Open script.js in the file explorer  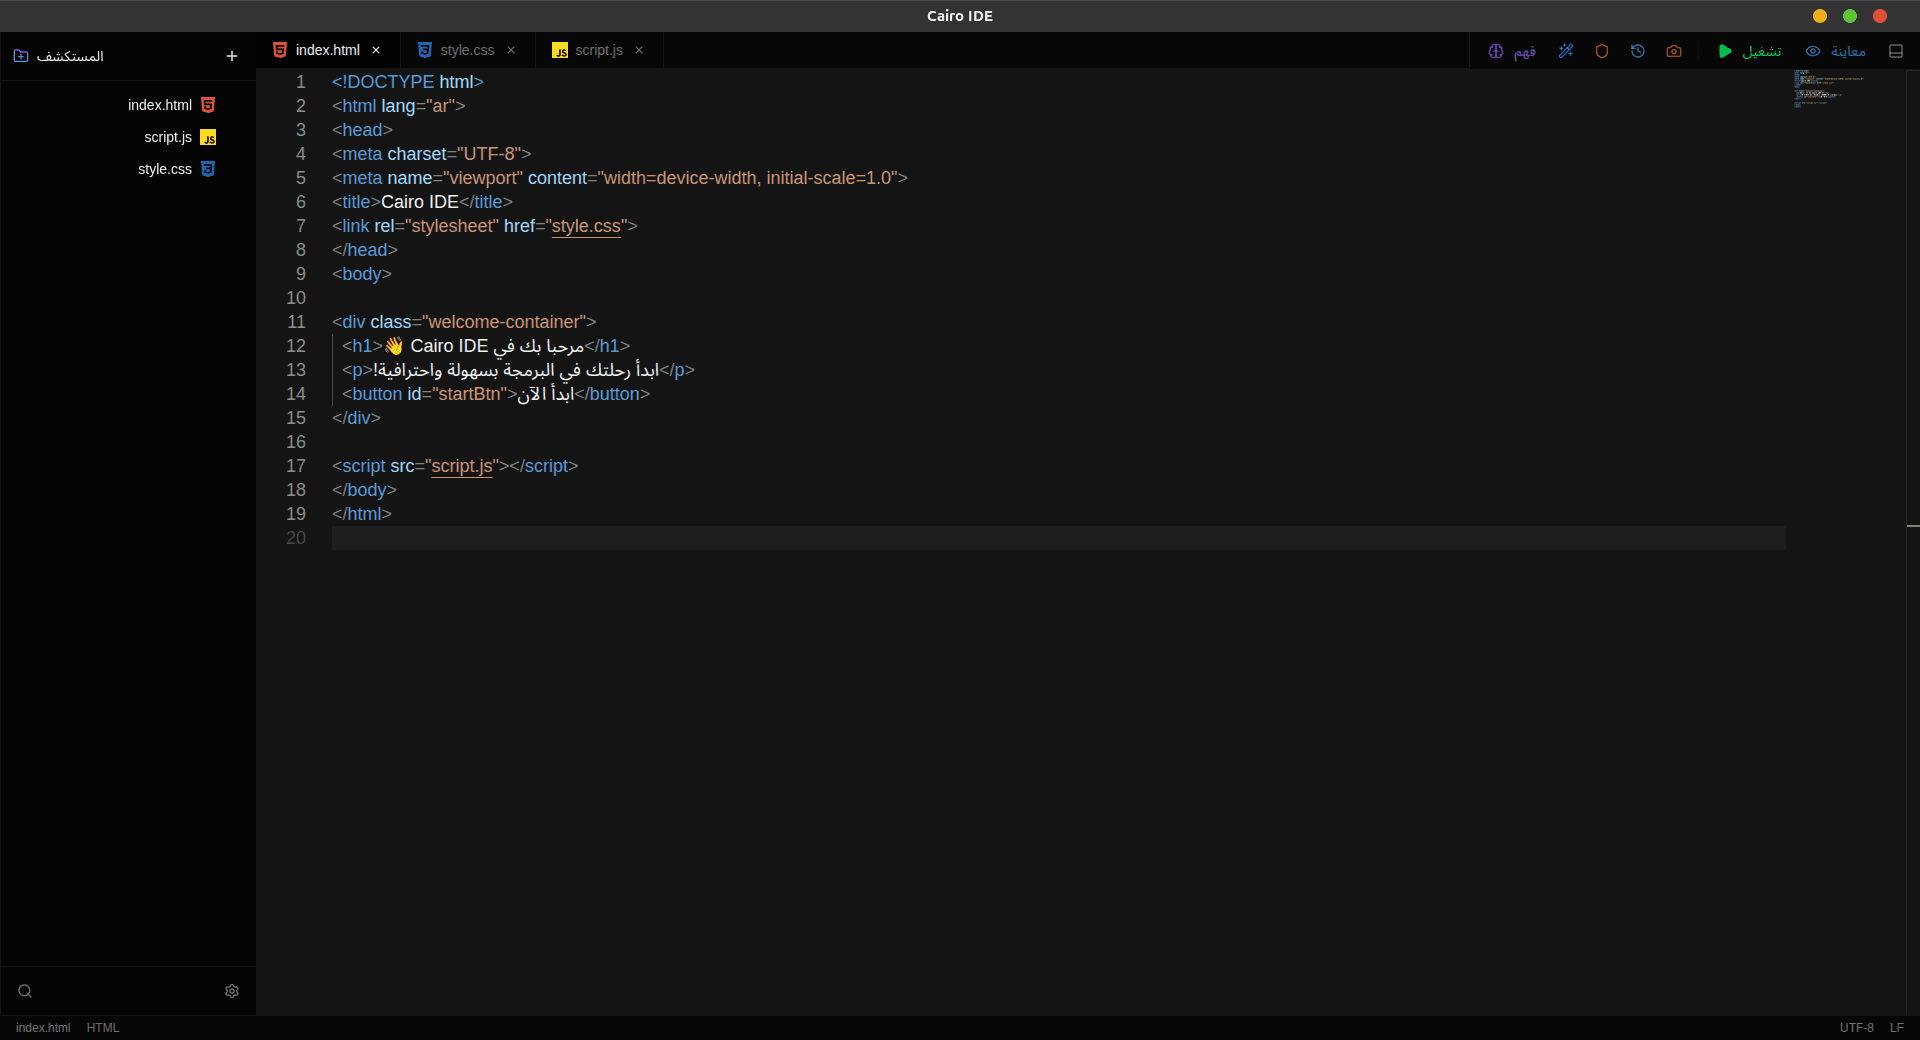(x=168, y=137)
